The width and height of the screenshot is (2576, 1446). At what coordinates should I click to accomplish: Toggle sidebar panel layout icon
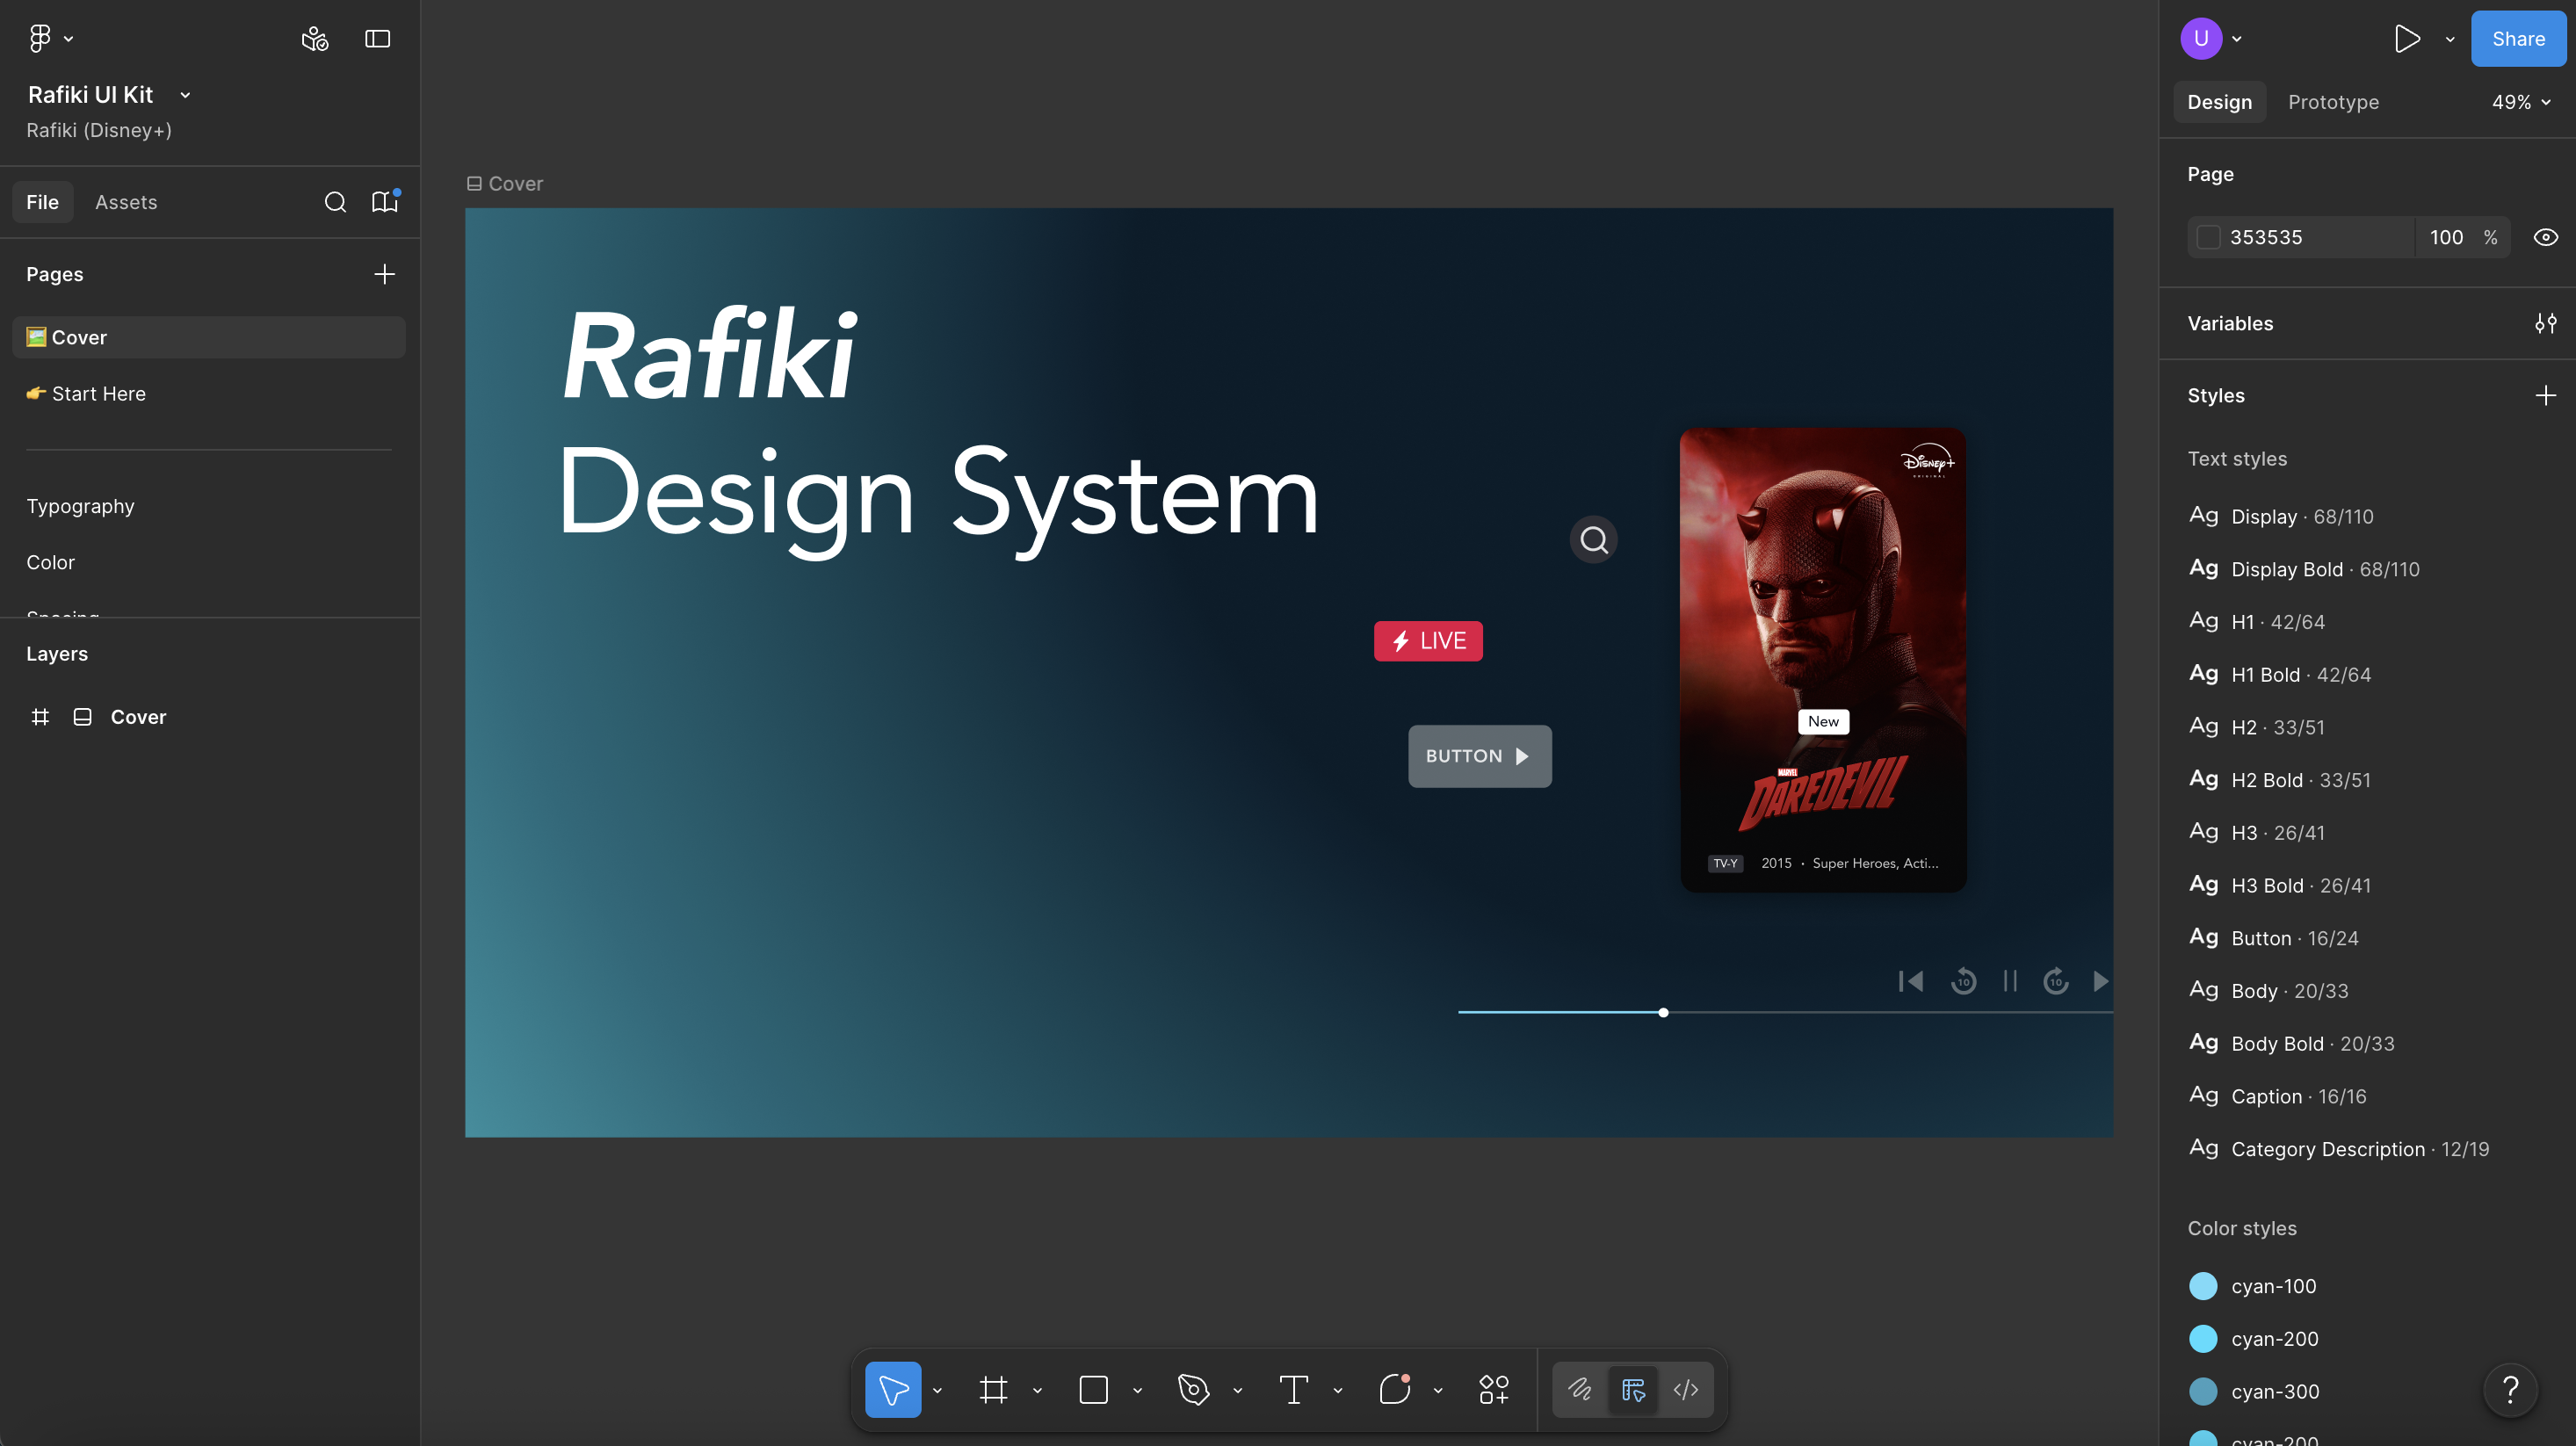click(377, 39)
